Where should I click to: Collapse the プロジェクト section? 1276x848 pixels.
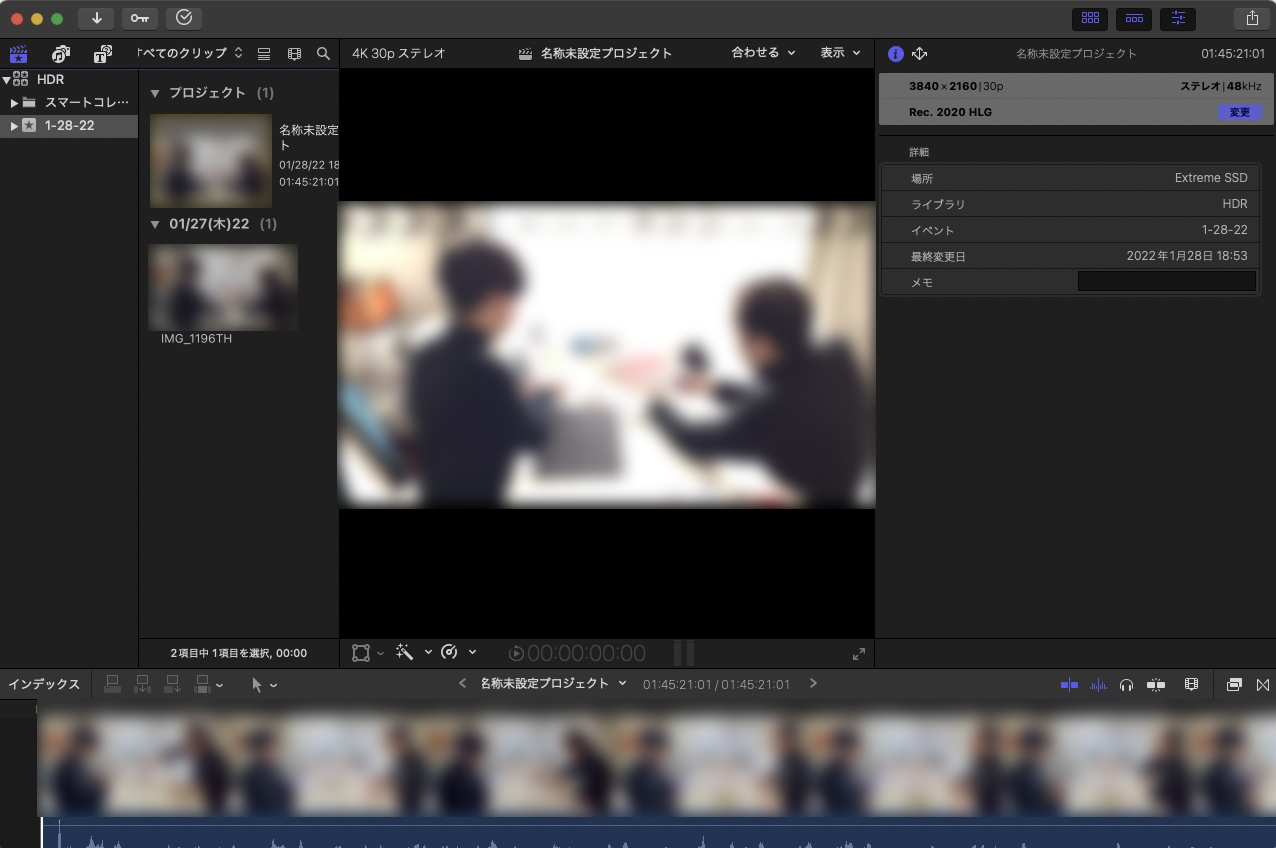[155, 93]
